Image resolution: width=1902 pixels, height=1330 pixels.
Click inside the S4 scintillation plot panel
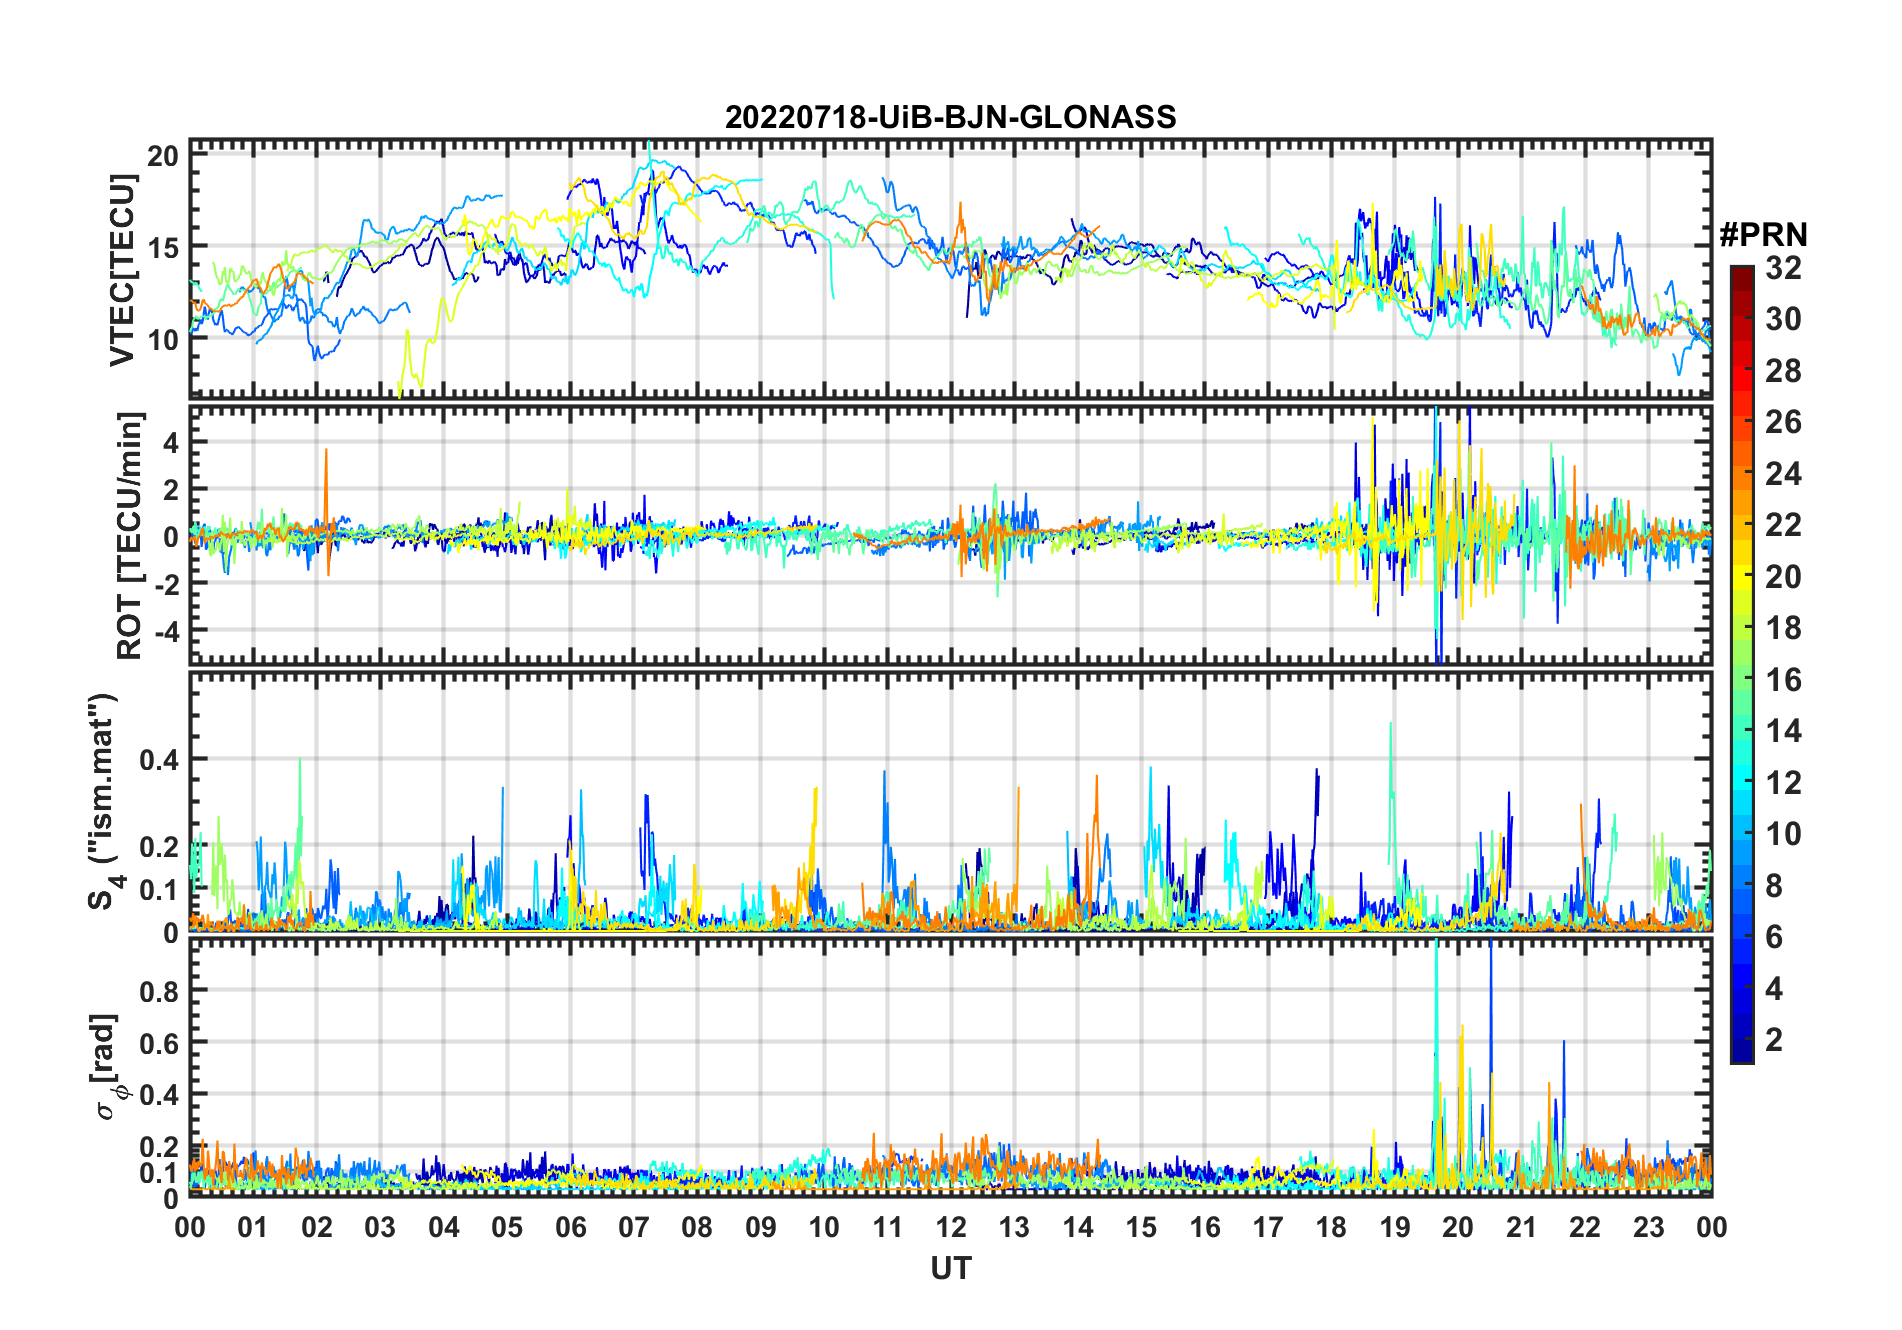(950, 801)
